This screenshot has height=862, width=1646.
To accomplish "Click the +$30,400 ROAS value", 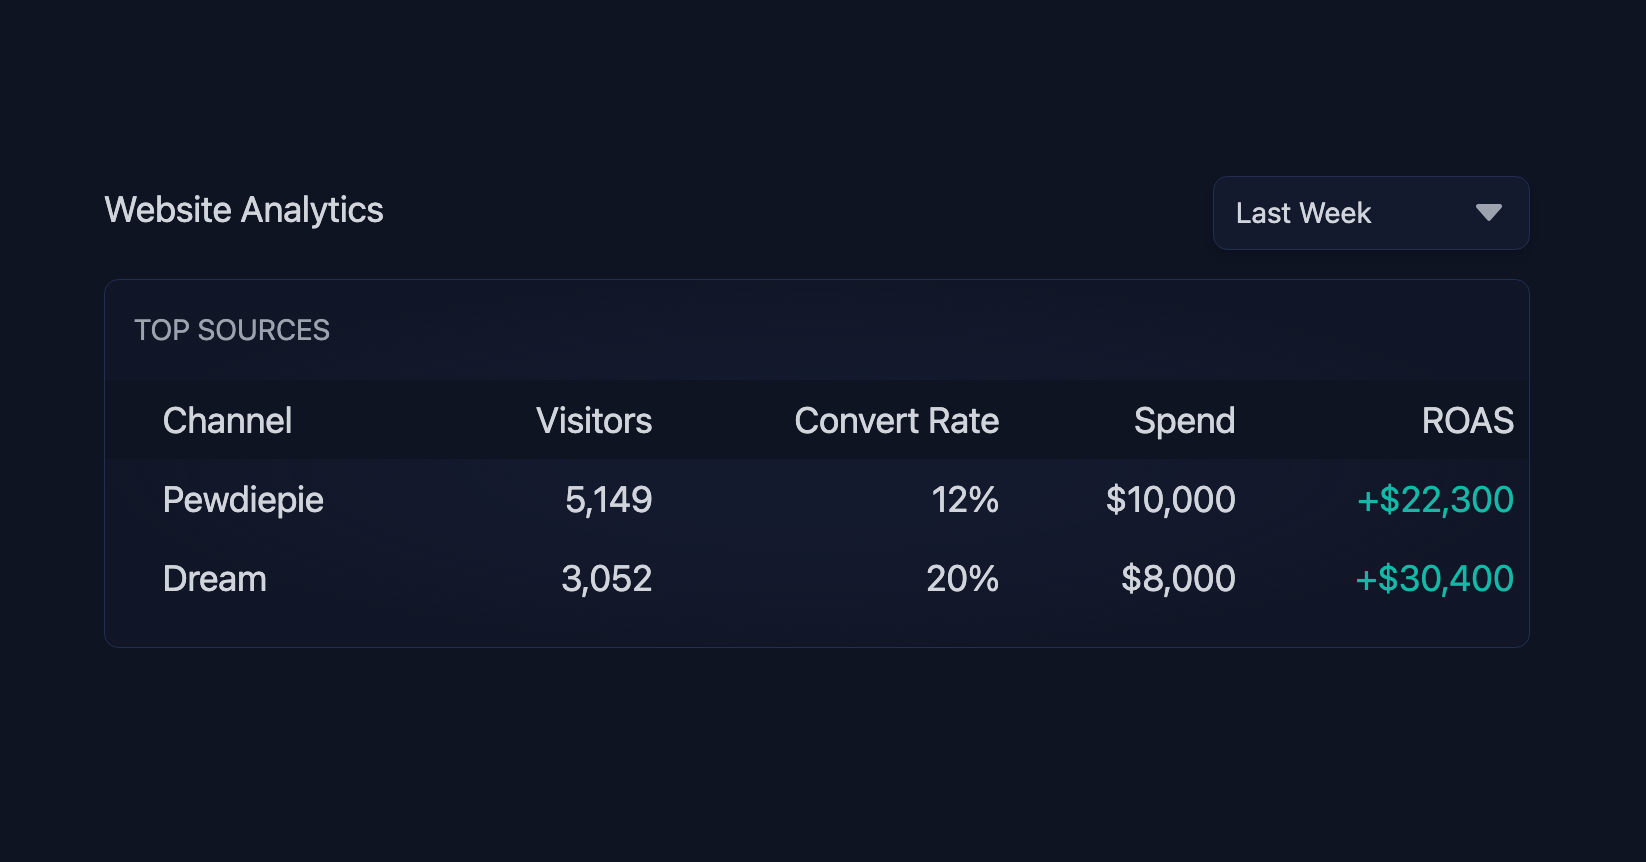I will click(x=1434, y=579).
